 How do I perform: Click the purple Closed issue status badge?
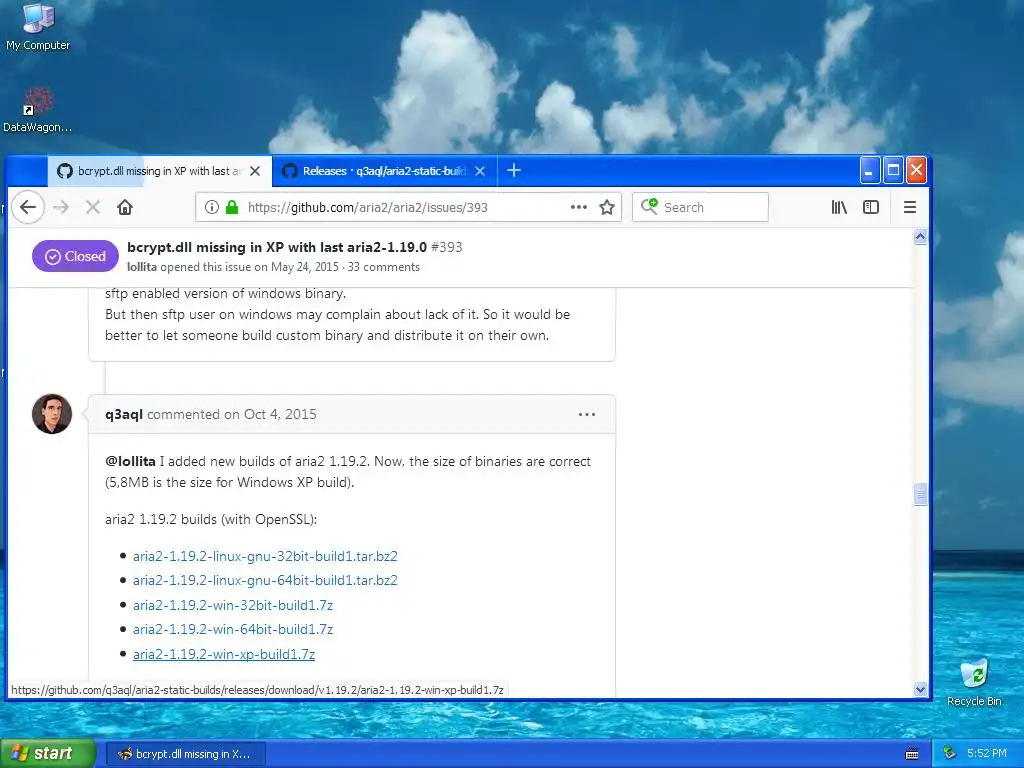[x=75, y=257]
